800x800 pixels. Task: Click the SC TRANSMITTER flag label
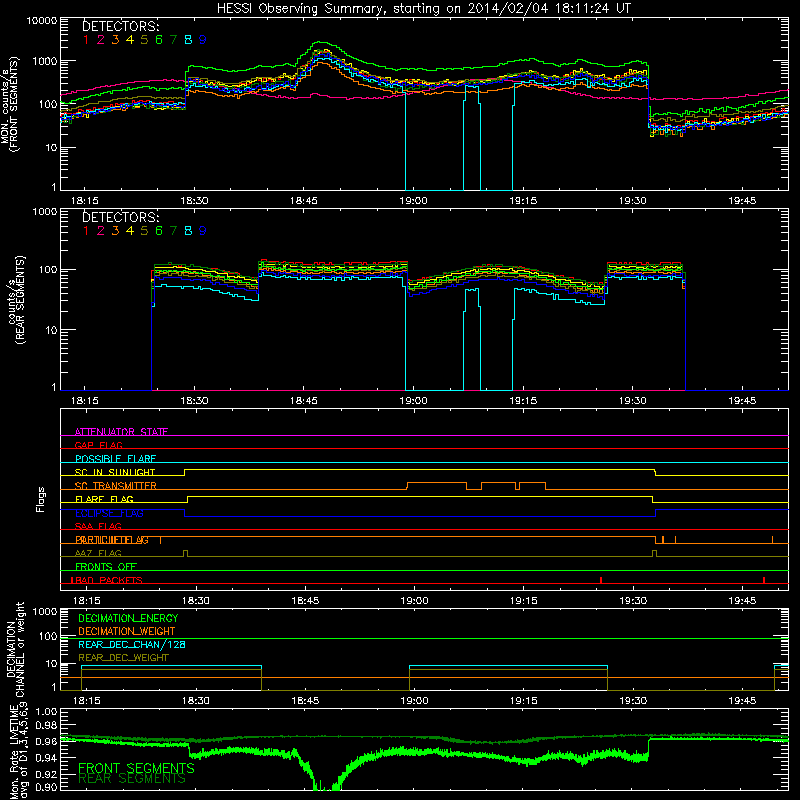(116, 486)
